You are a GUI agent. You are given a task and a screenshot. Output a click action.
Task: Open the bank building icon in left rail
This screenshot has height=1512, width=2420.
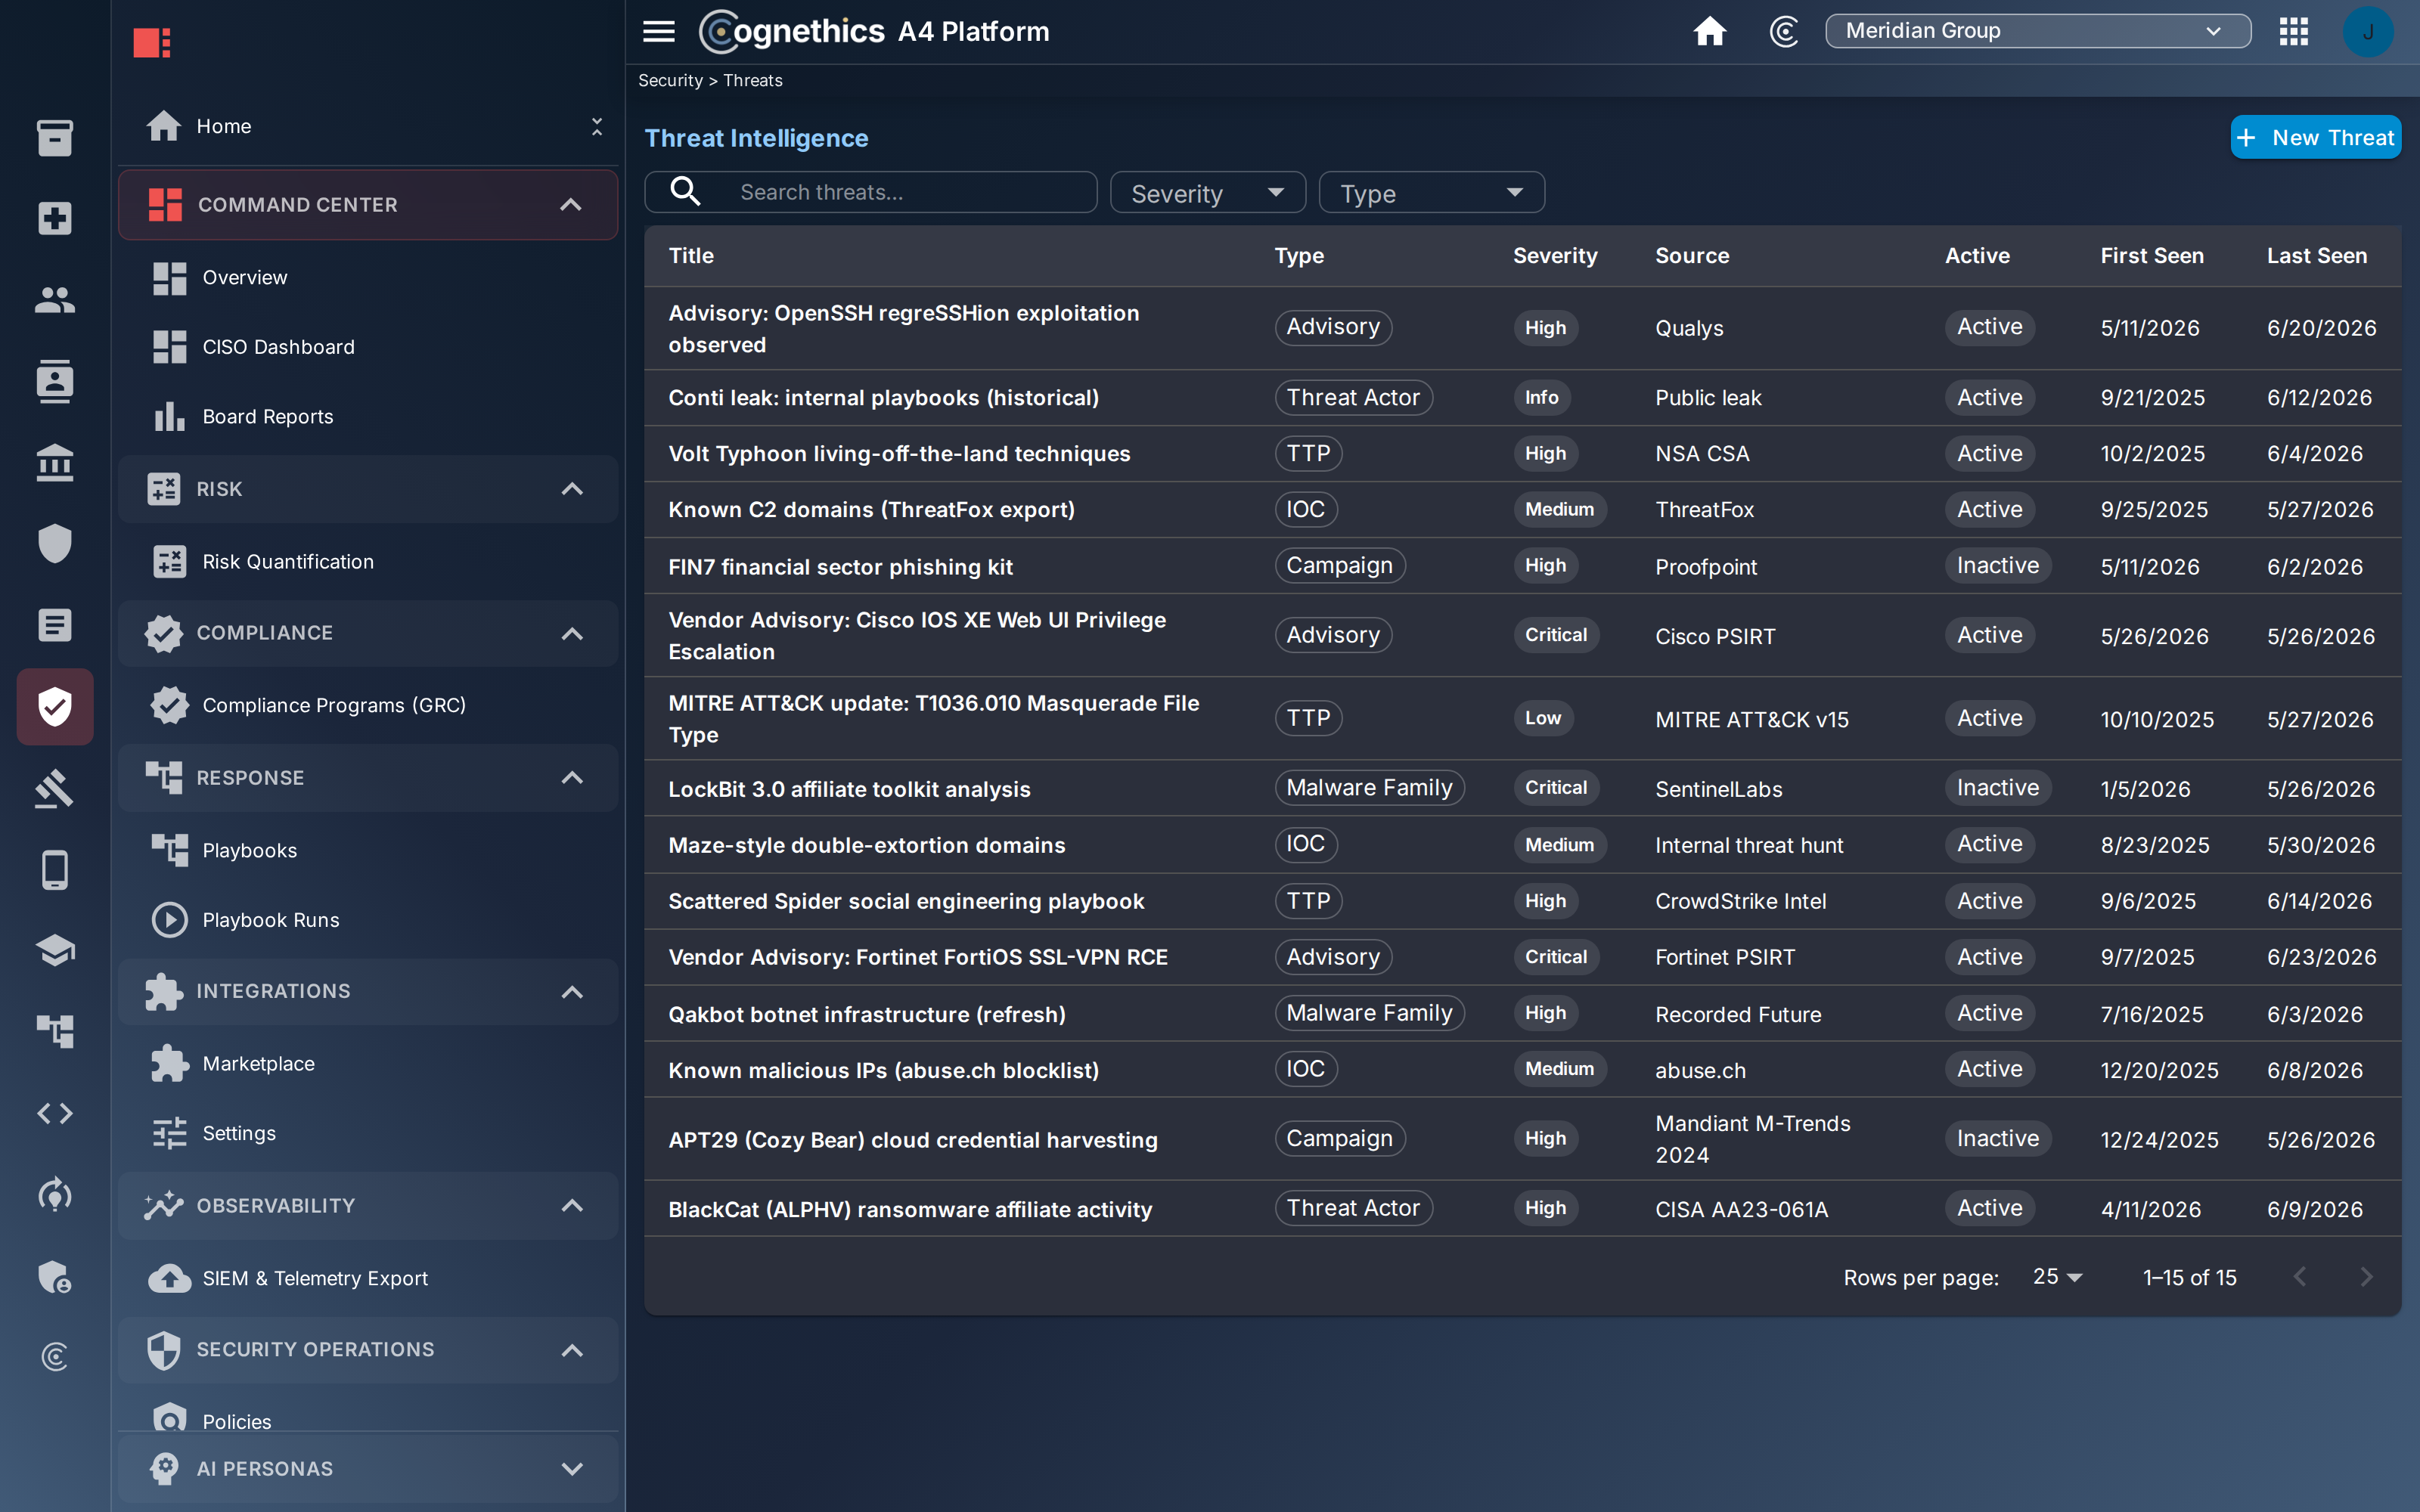click(55, 462)
